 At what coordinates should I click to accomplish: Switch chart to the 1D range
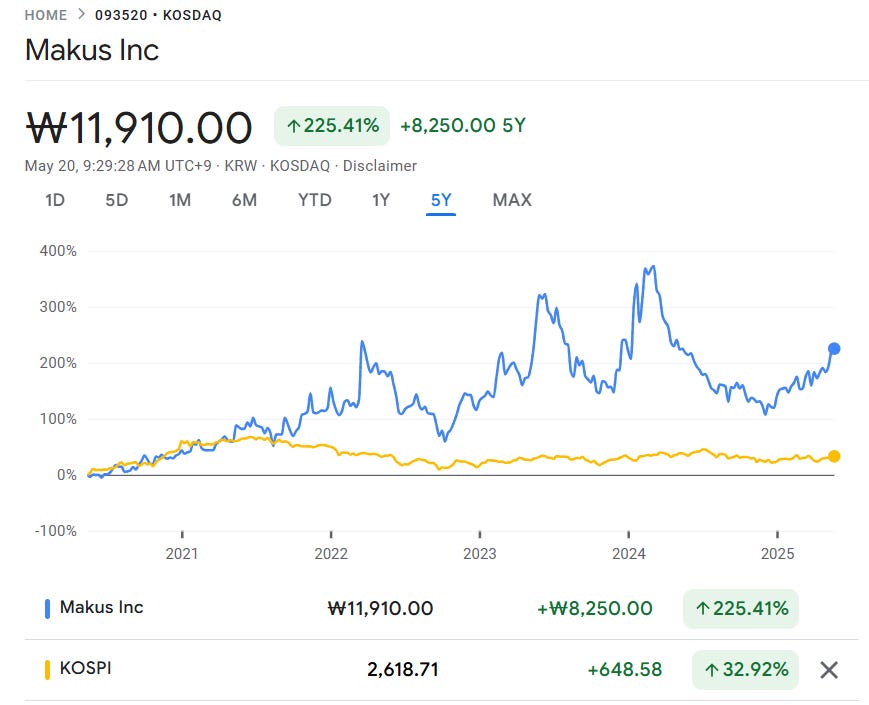[55, 200]
